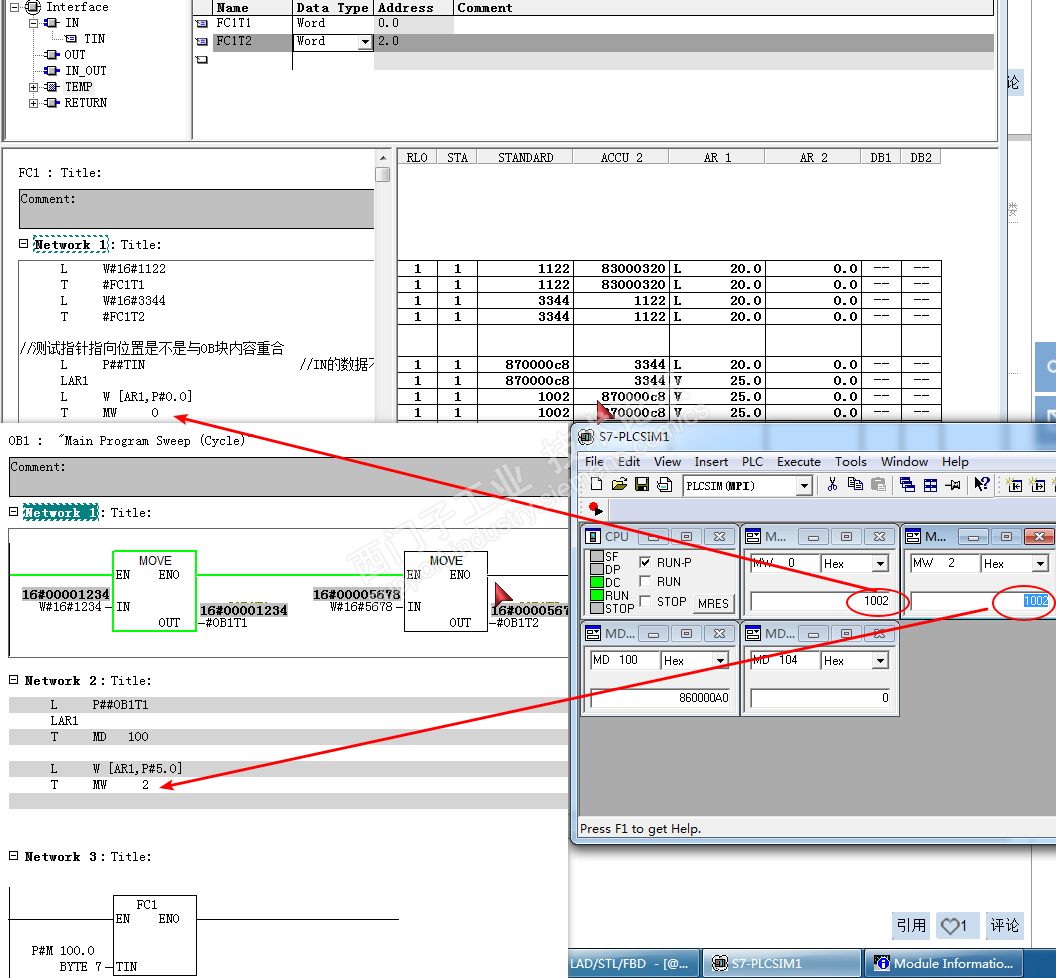Click the insert input variable icon in PLCSIM
The height and width of the screenshot is (978, 1056).
1014,484
